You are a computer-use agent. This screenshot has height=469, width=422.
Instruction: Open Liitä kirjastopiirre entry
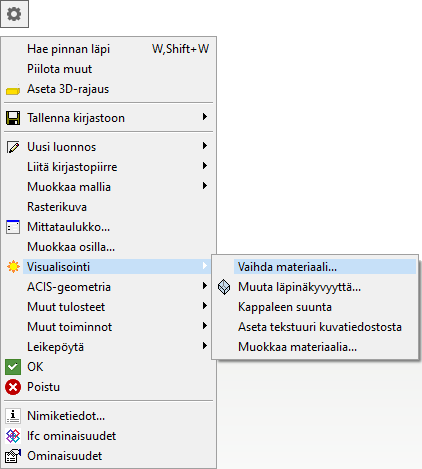(108, 167)
